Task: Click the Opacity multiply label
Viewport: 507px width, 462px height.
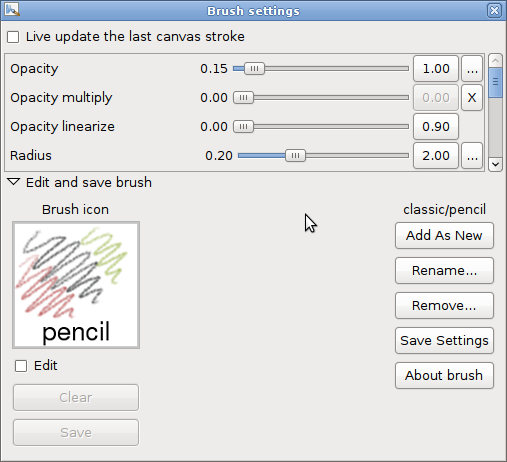Action: coord(61,98)
